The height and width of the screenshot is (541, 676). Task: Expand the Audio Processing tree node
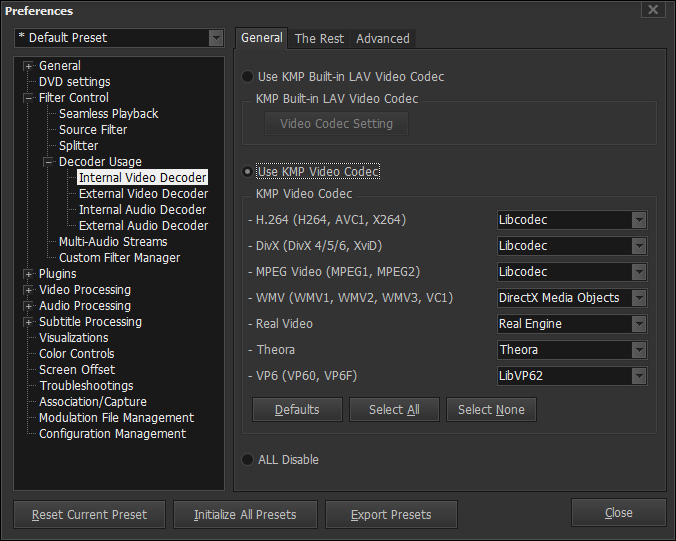tap(28, 306)
